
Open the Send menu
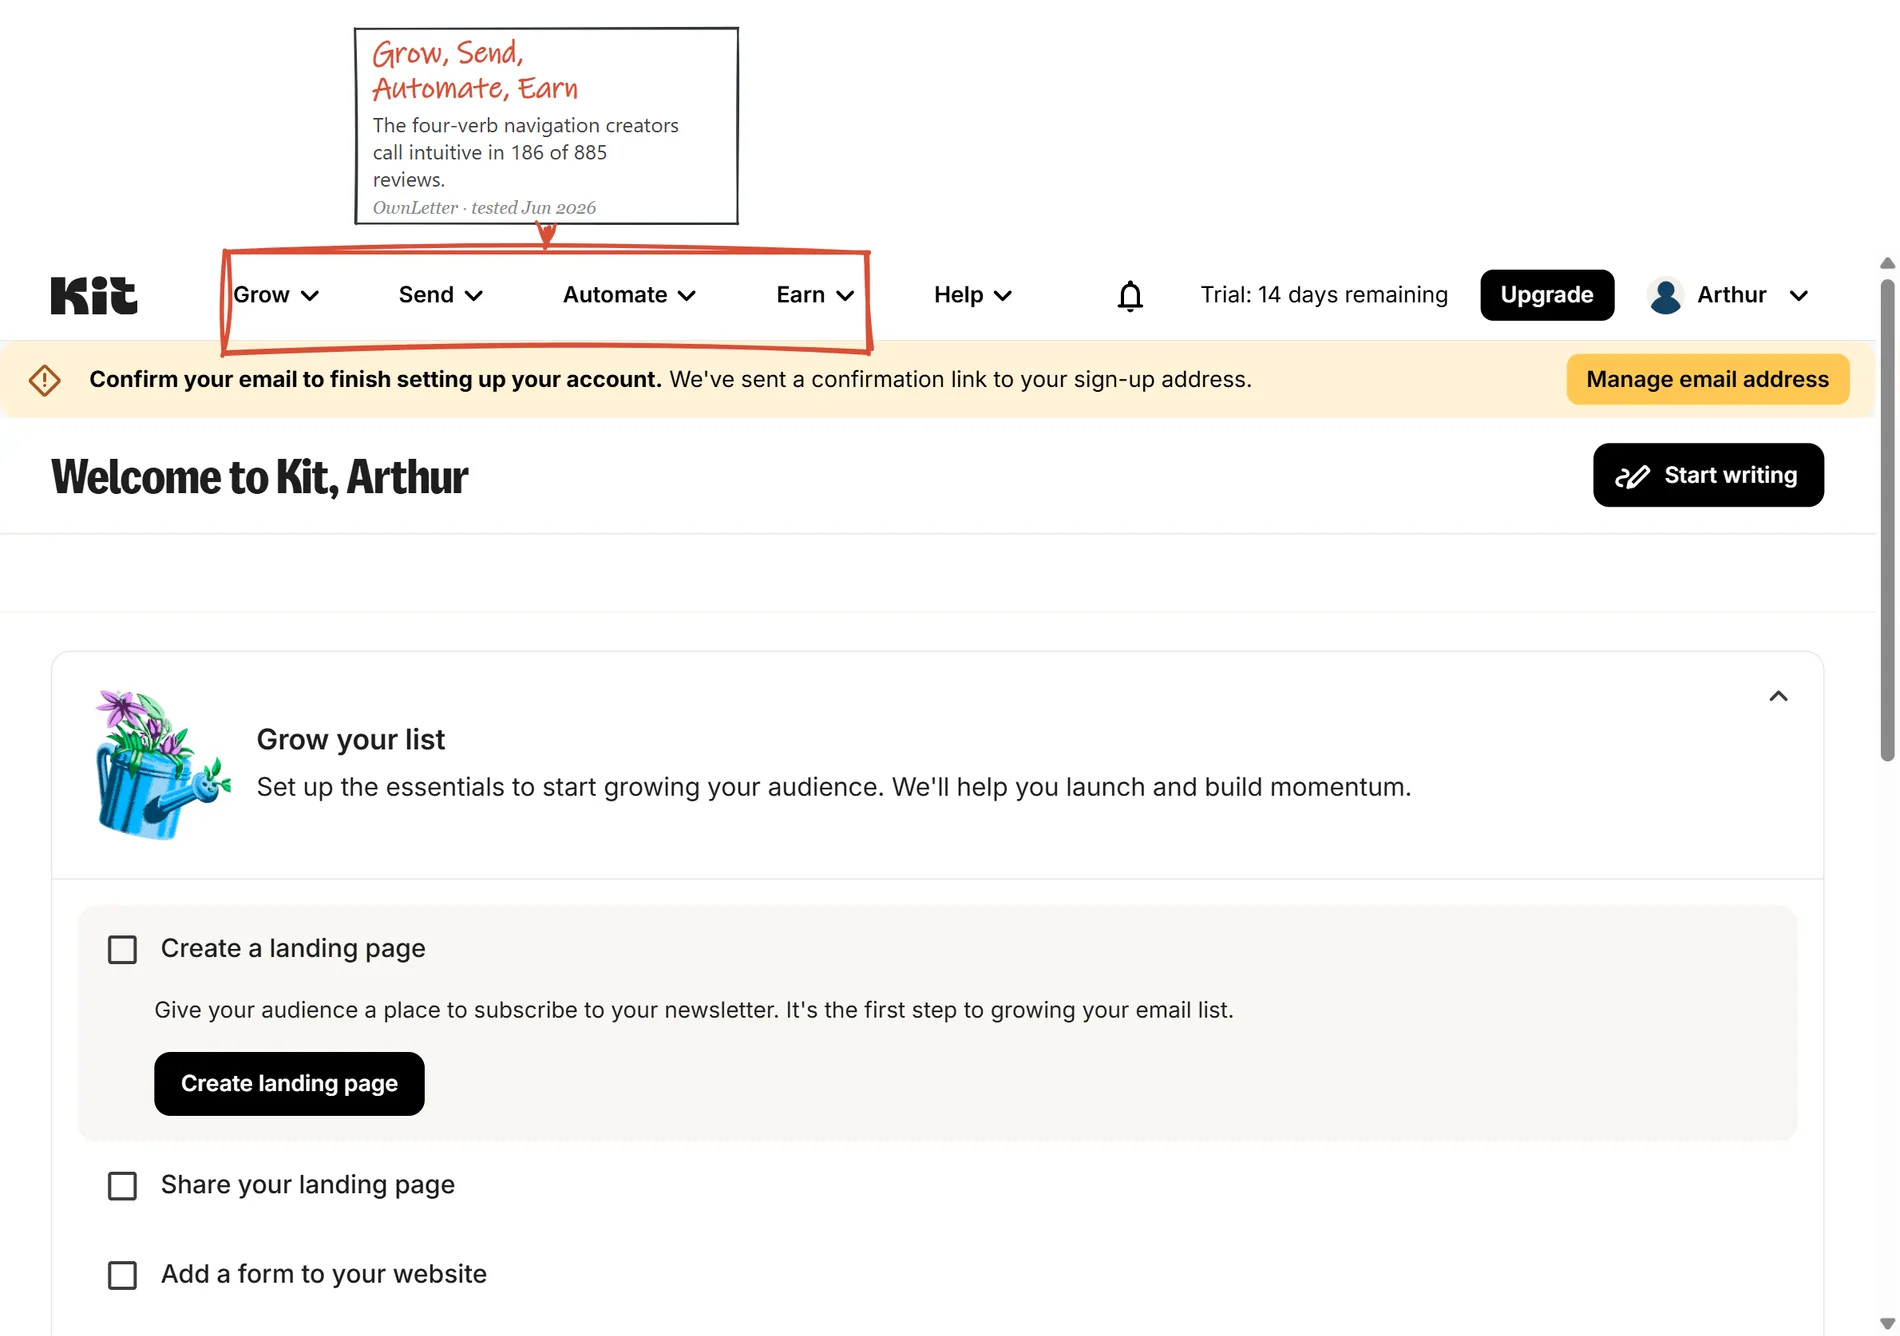441,295
